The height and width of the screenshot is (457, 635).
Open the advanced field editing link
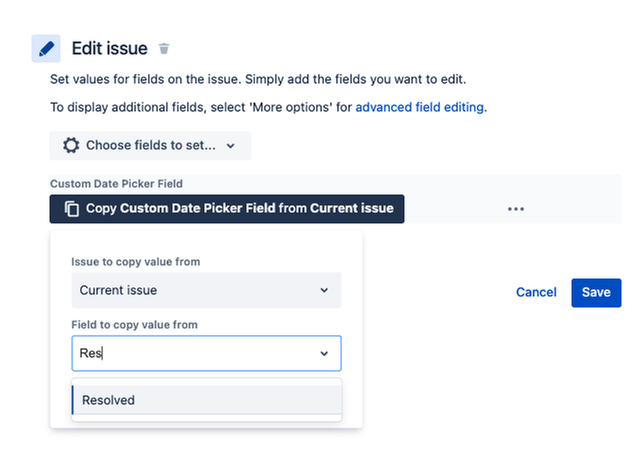pyautogui.click(x=420, y=107)
